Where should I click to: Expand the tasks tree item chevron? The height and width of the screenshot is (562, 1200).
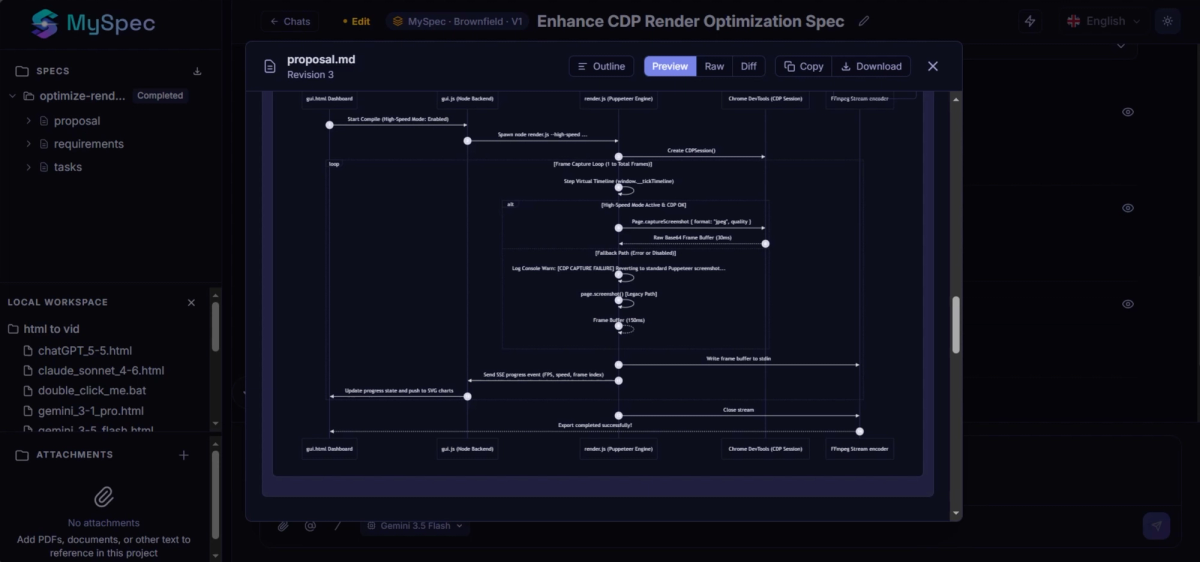29,167
